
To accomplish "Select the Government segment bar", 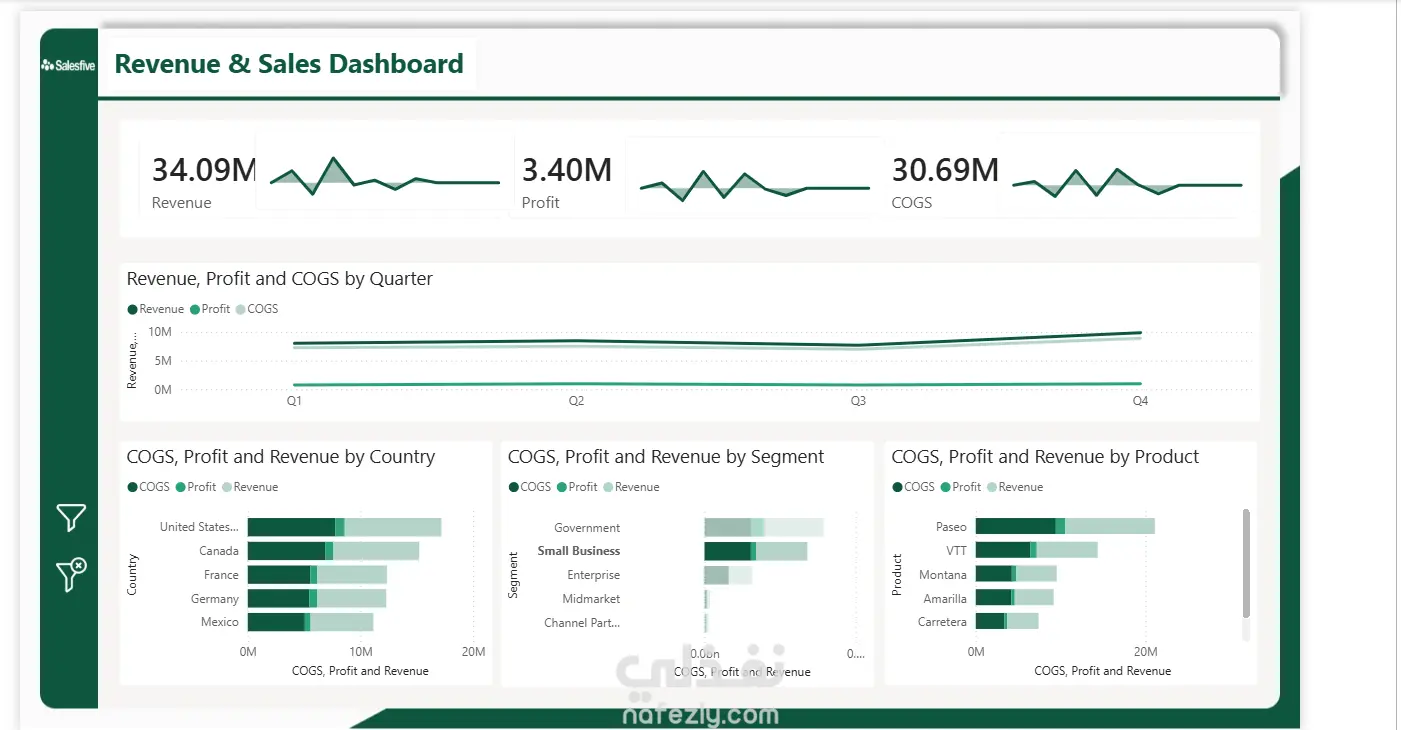I will pyautogui.click(x=763, y=527).
